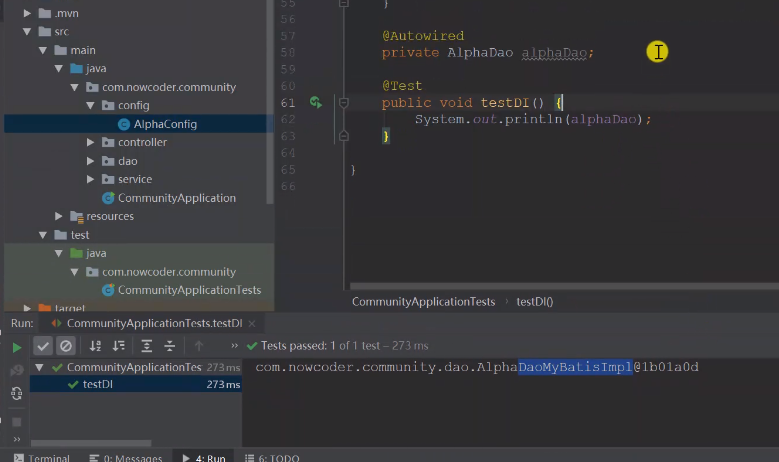Click the CommunityApplicationTests class icon
Screen dimensions: 779x462
click(108, 290)
